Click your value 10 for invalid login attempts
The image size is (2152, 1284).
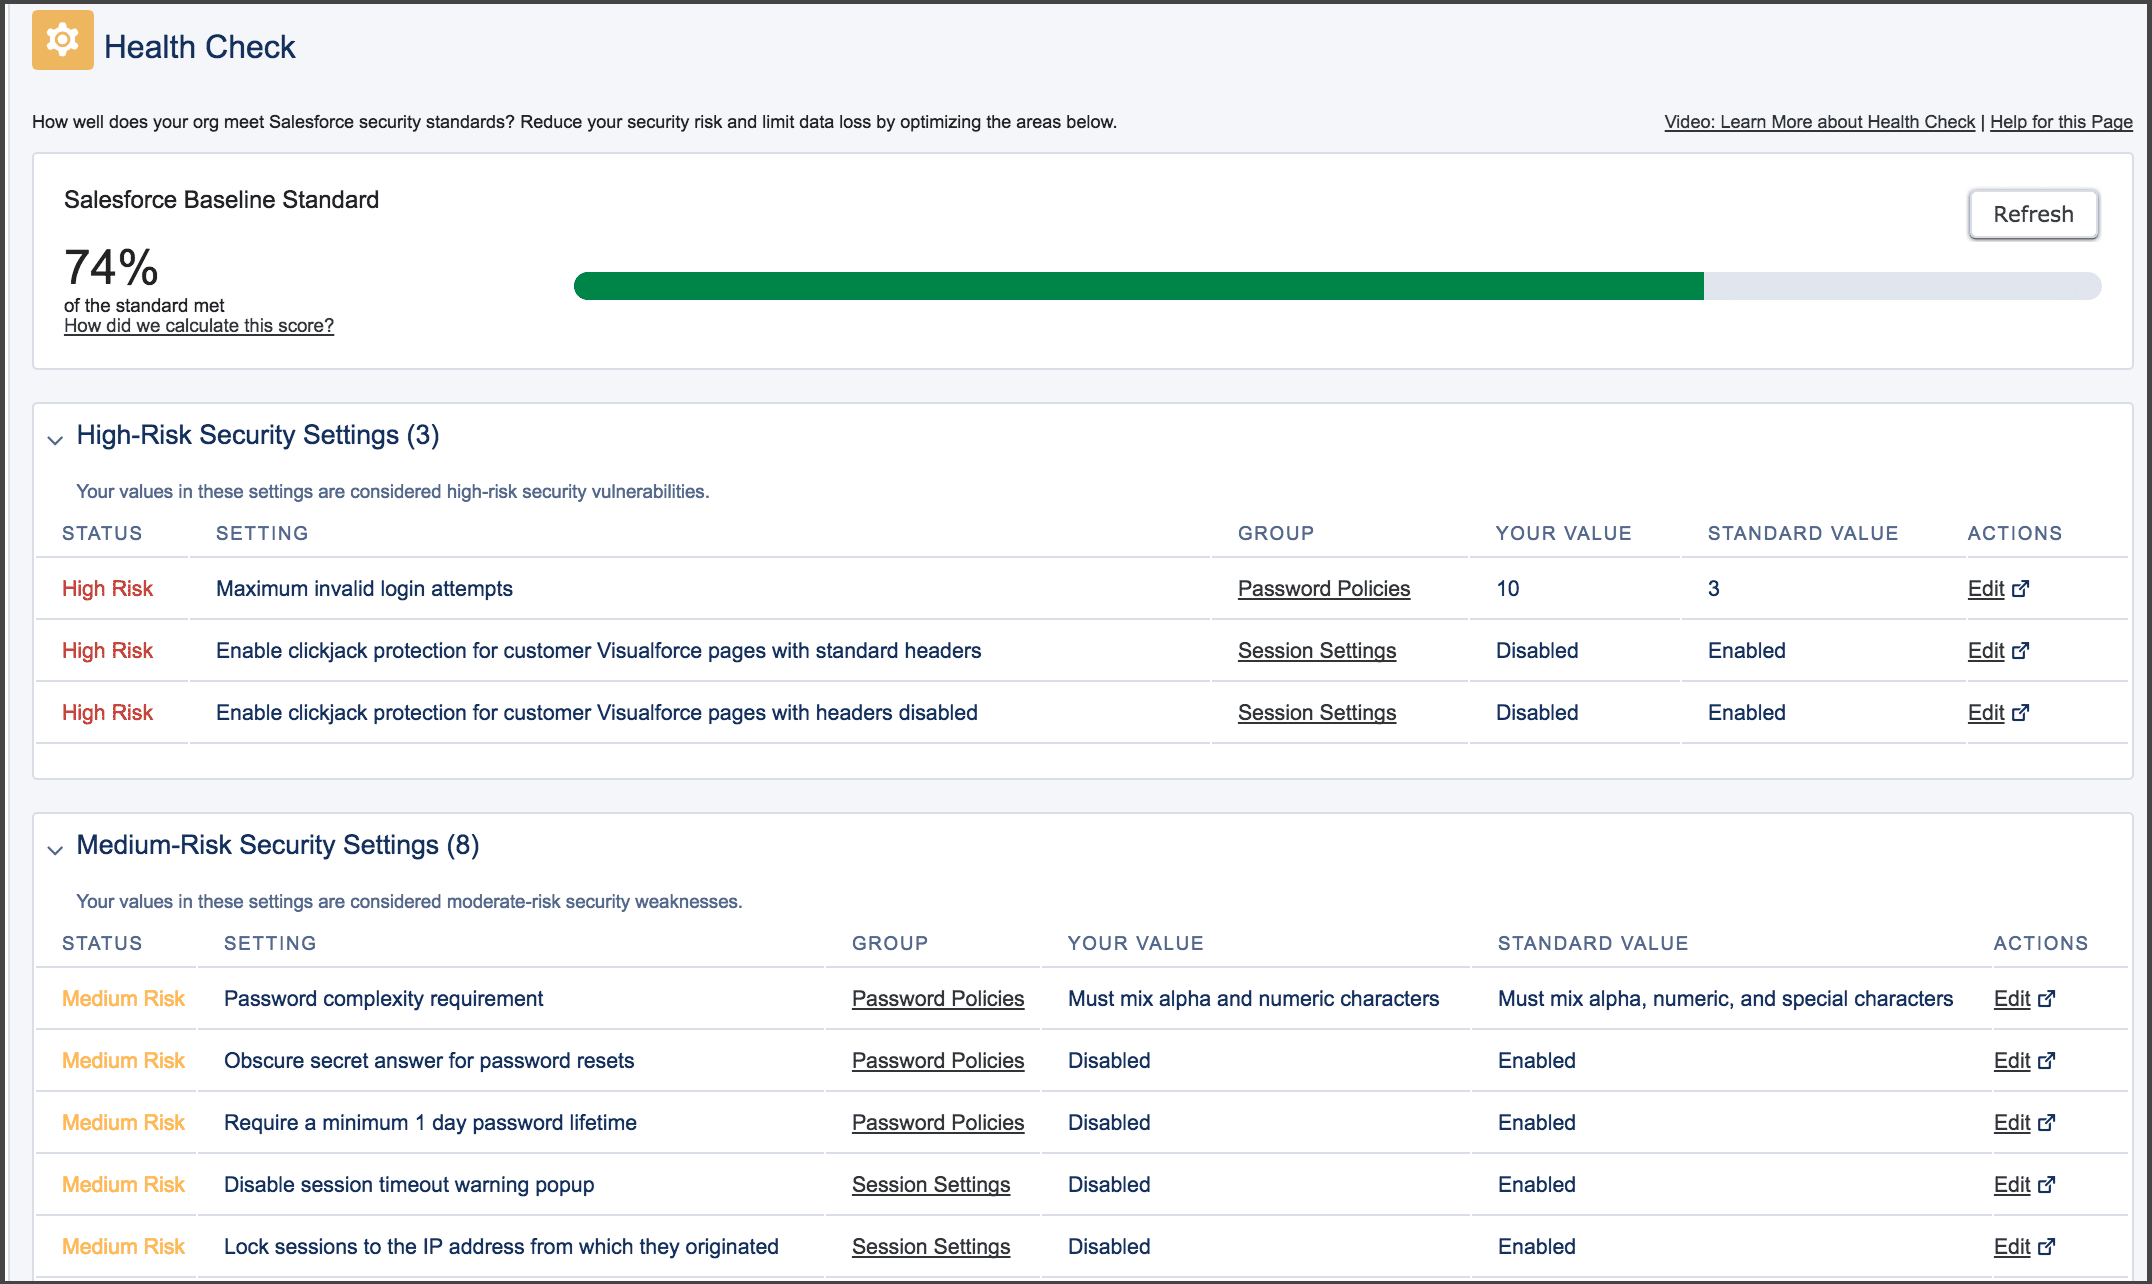click(1508, 589)
